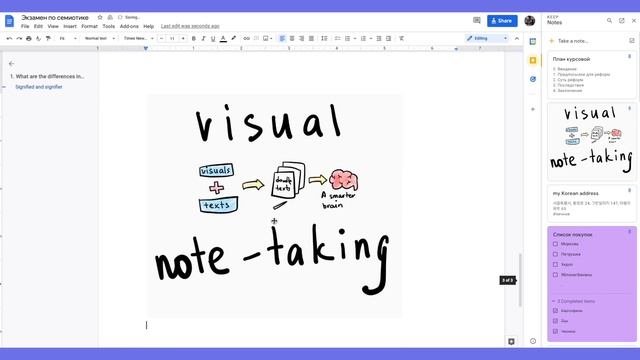Open Normal text style dropdown
Screen dimensions: 640x360
[x=99, y=38]
